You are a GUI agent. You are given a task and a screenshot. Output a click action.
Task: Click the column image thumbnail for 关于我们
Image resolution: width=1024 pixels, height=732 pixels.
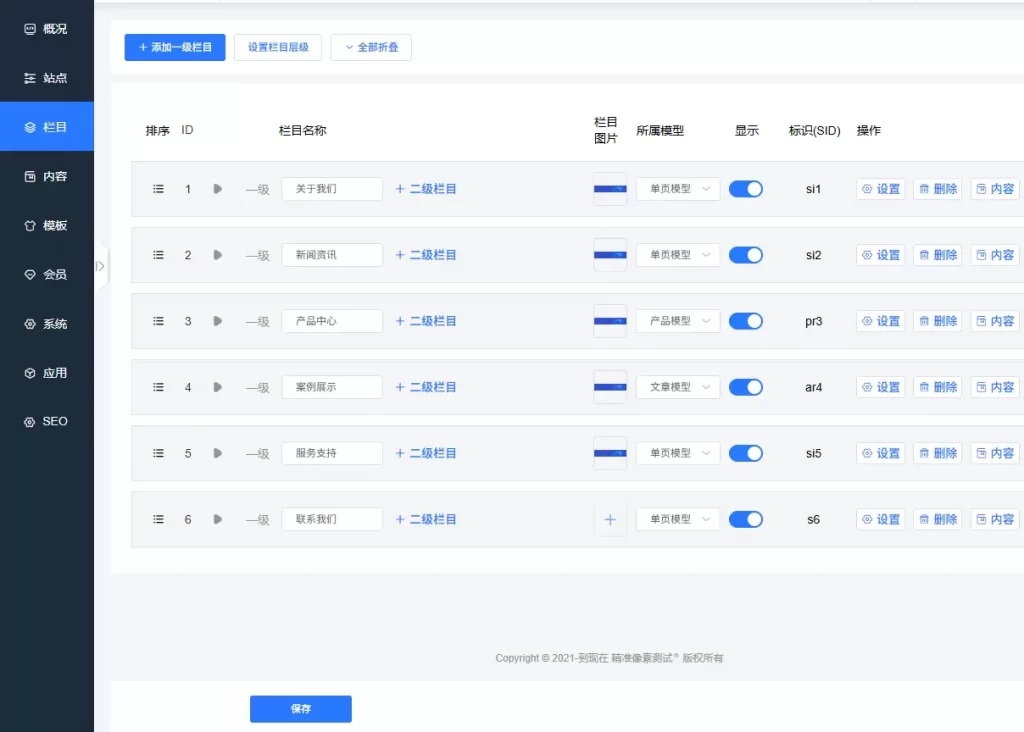tap(610, 189)
